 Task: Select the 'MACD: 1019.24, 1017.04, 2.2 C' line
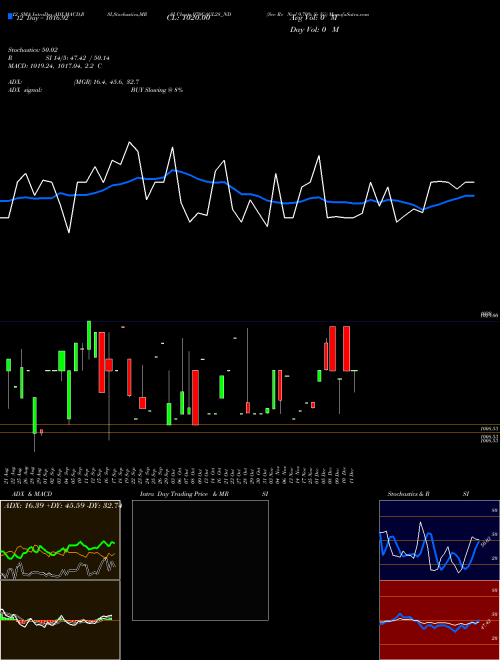pos(55,66)
